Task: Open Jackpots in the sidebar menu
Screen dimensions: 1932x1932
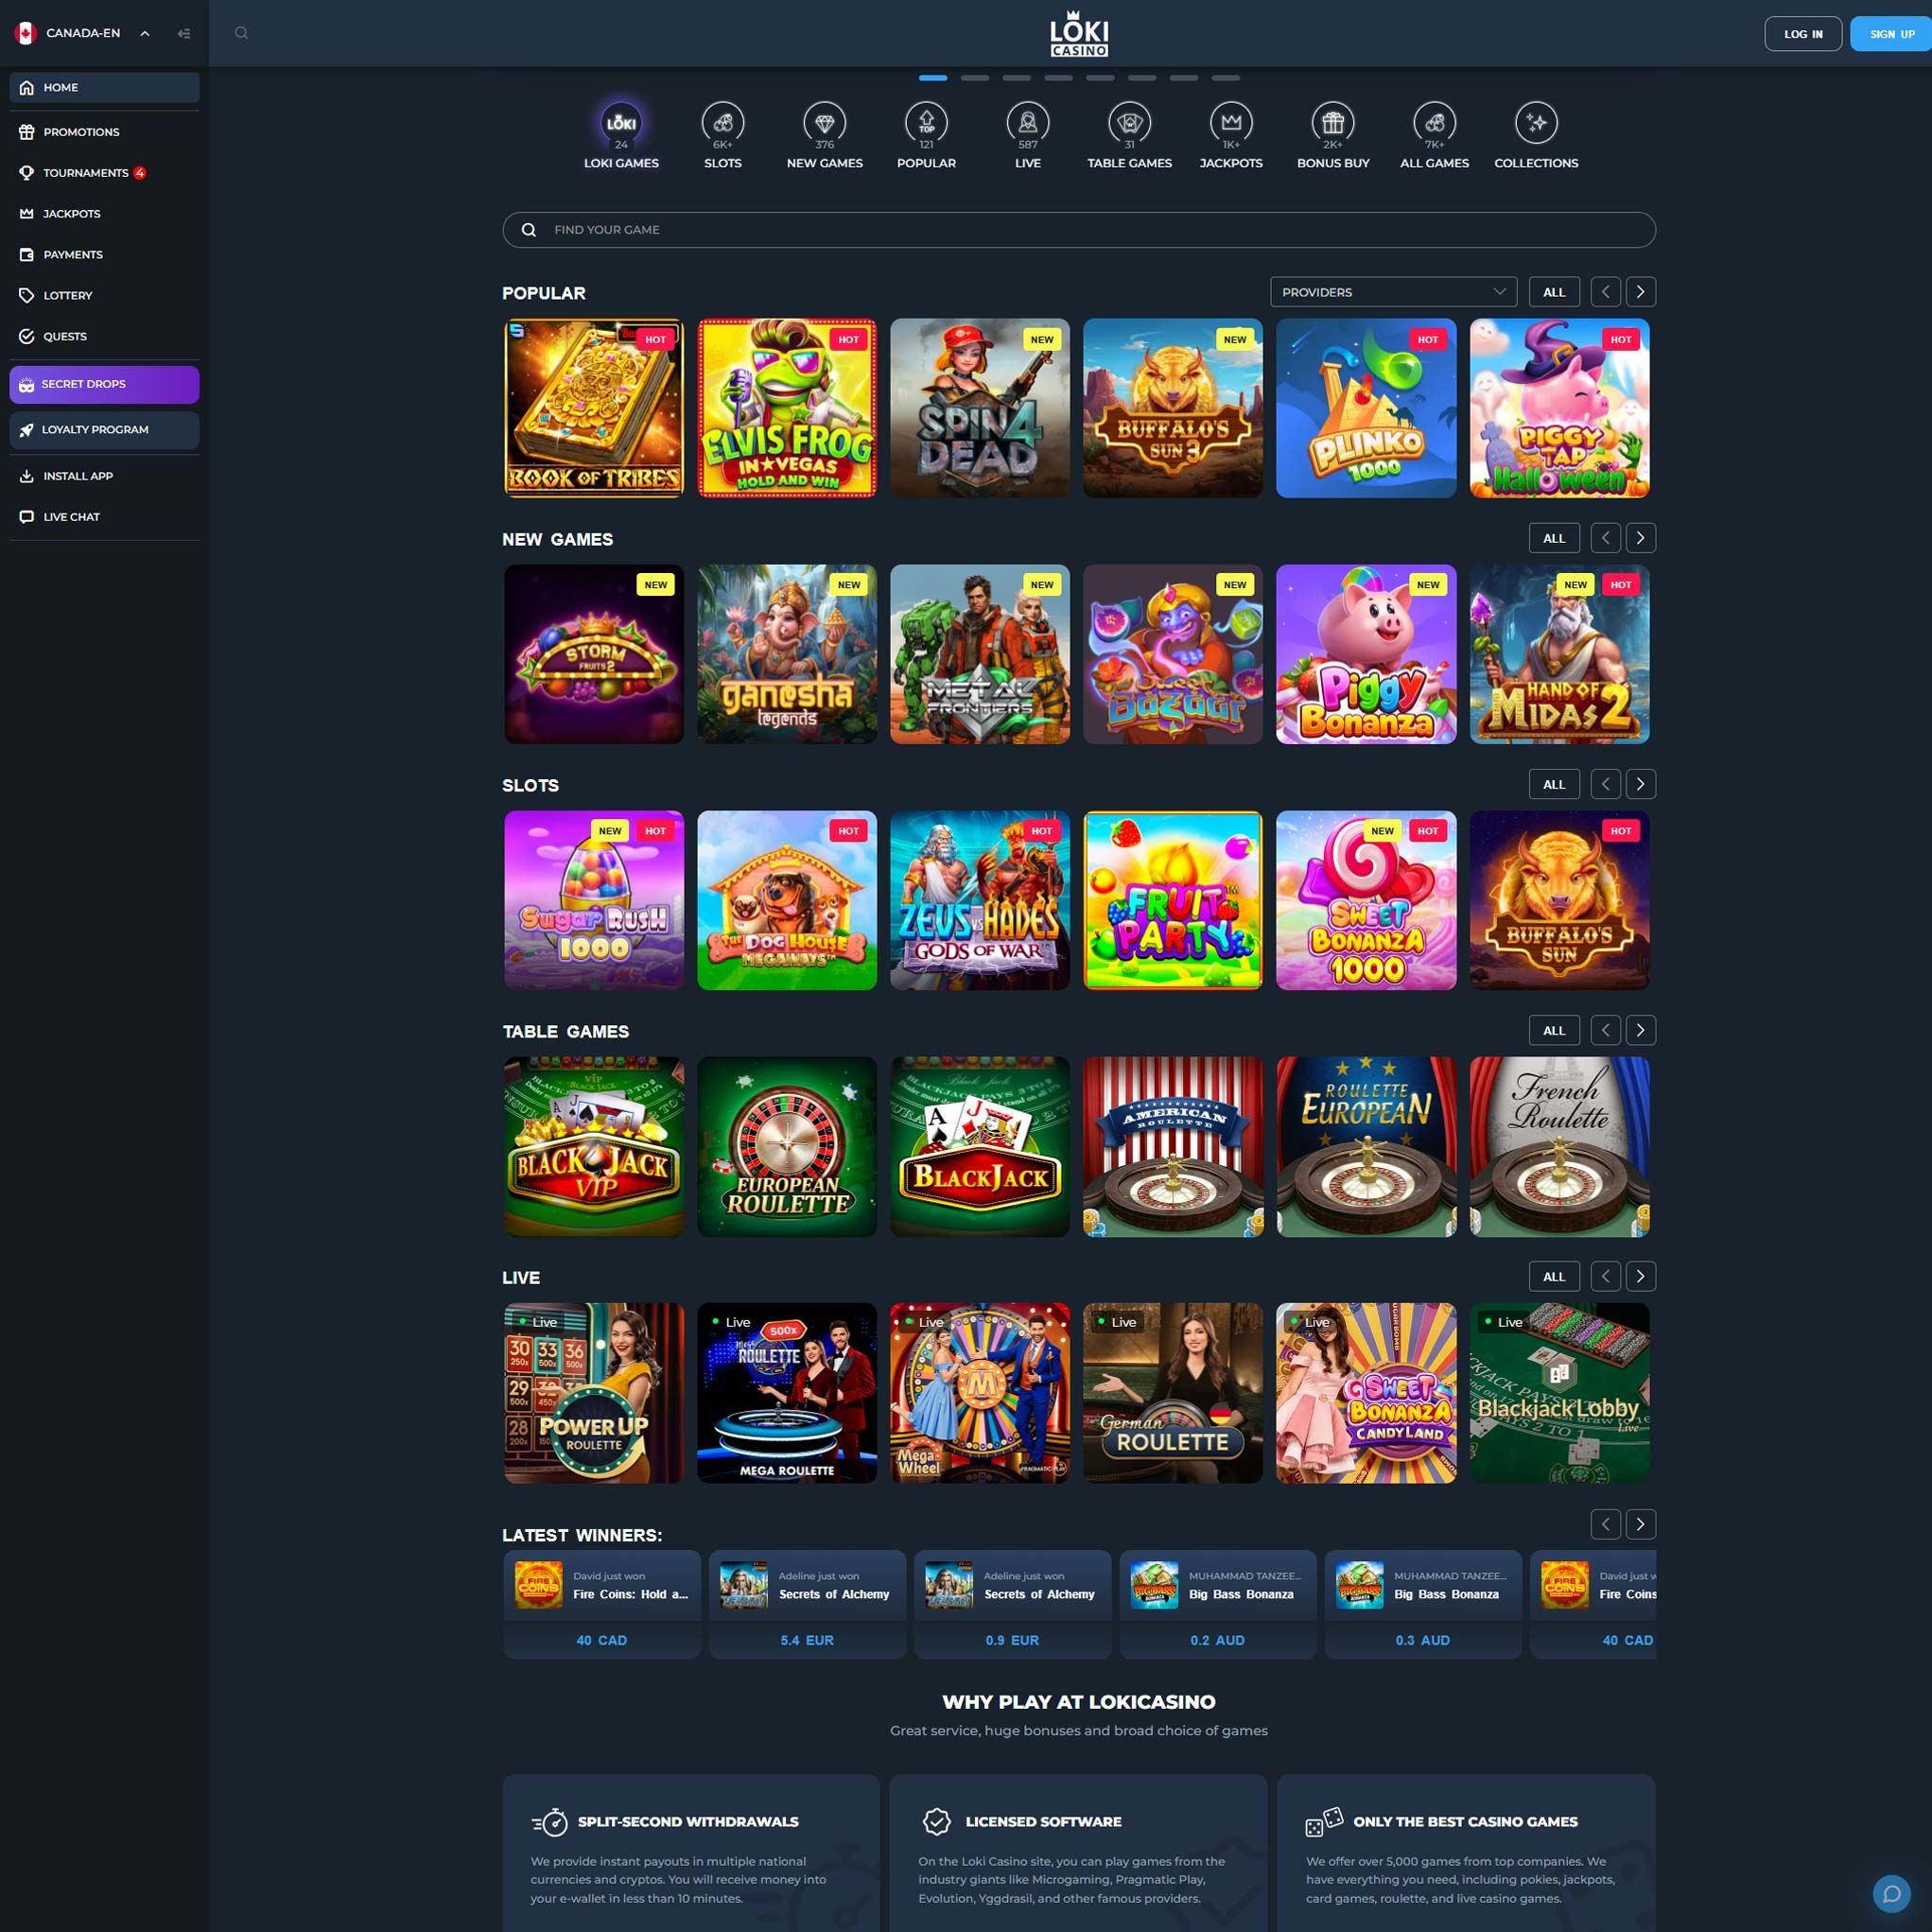Action: coord(104,214)
